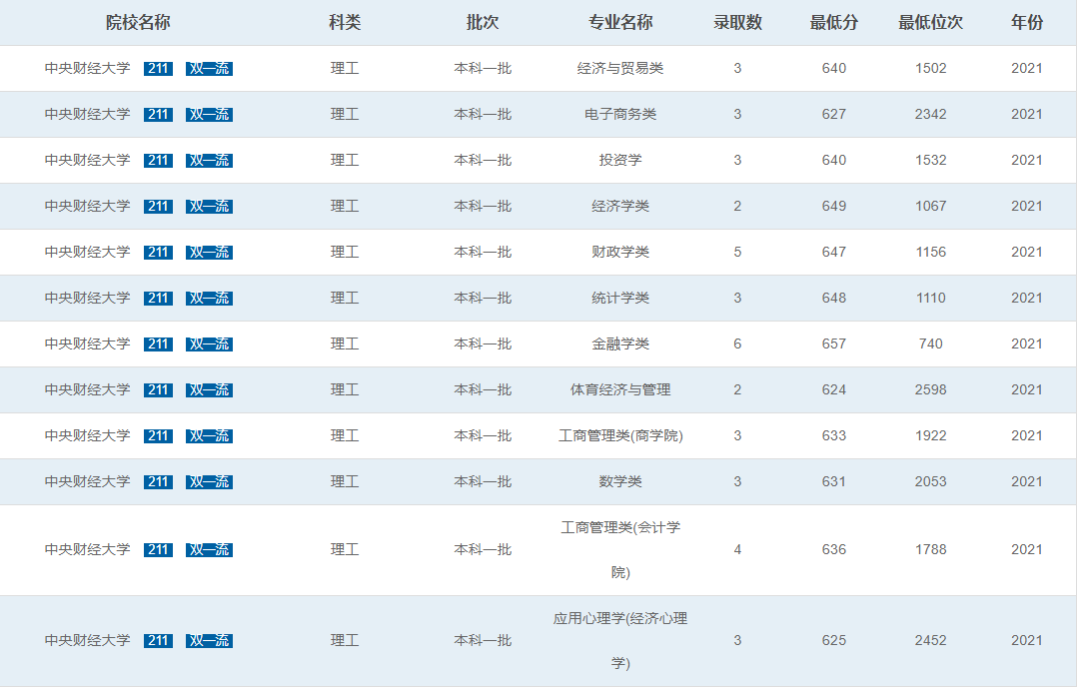The height and width of the screenshot is (687, 1080).
Task: Click the 211 badge in the 投资学 row
Action: 158,161
